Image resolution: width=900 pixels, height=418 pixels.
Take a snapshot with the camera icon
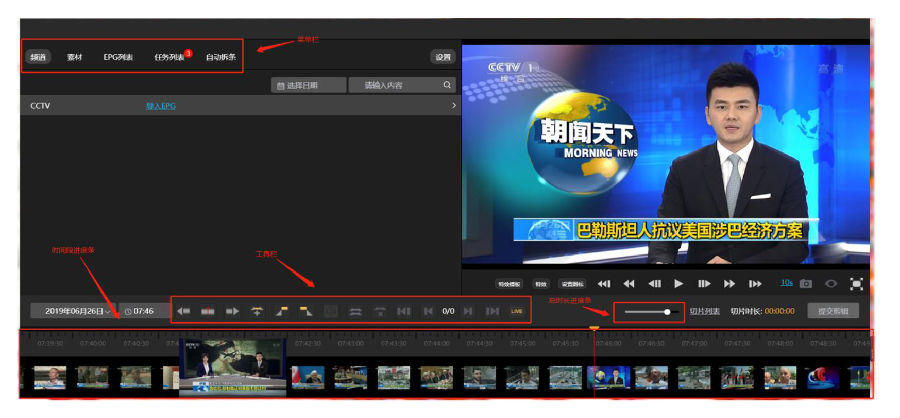(806, 284)
